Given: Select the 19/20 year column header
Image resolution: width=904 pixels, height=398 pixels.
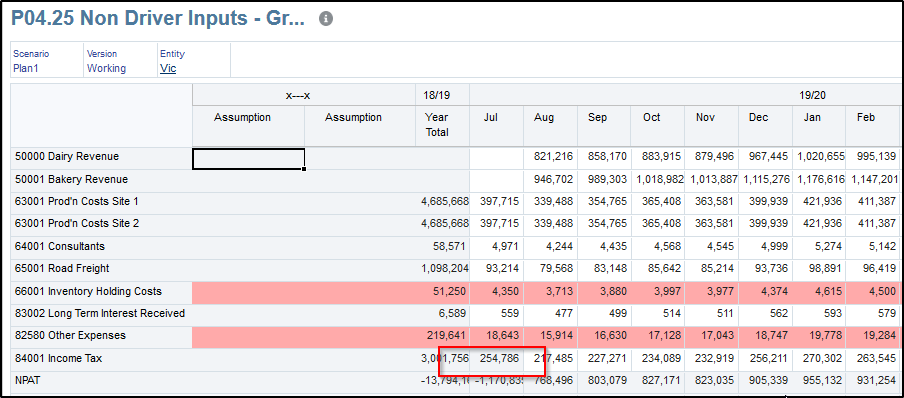Looking at the screenshot, I should [812, 95].
